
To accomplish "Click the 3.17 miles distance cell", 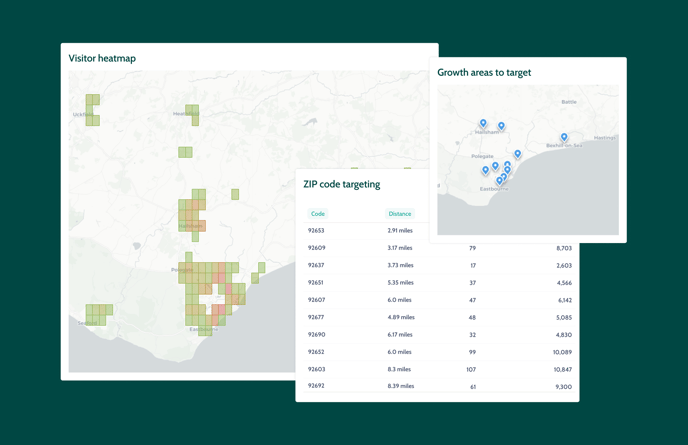I will pos(400,248).
